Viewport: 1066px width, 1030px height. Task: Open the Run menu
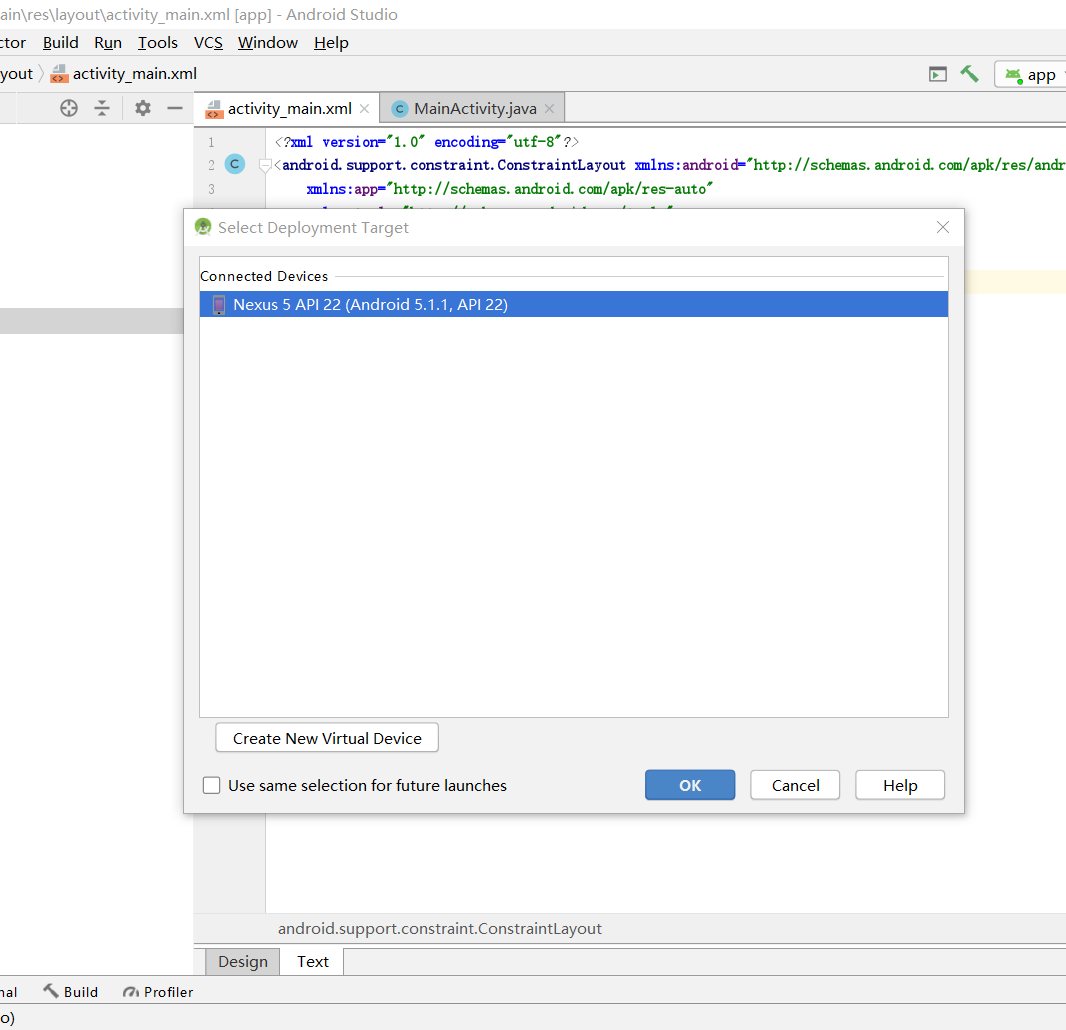(x=108, y=43)
